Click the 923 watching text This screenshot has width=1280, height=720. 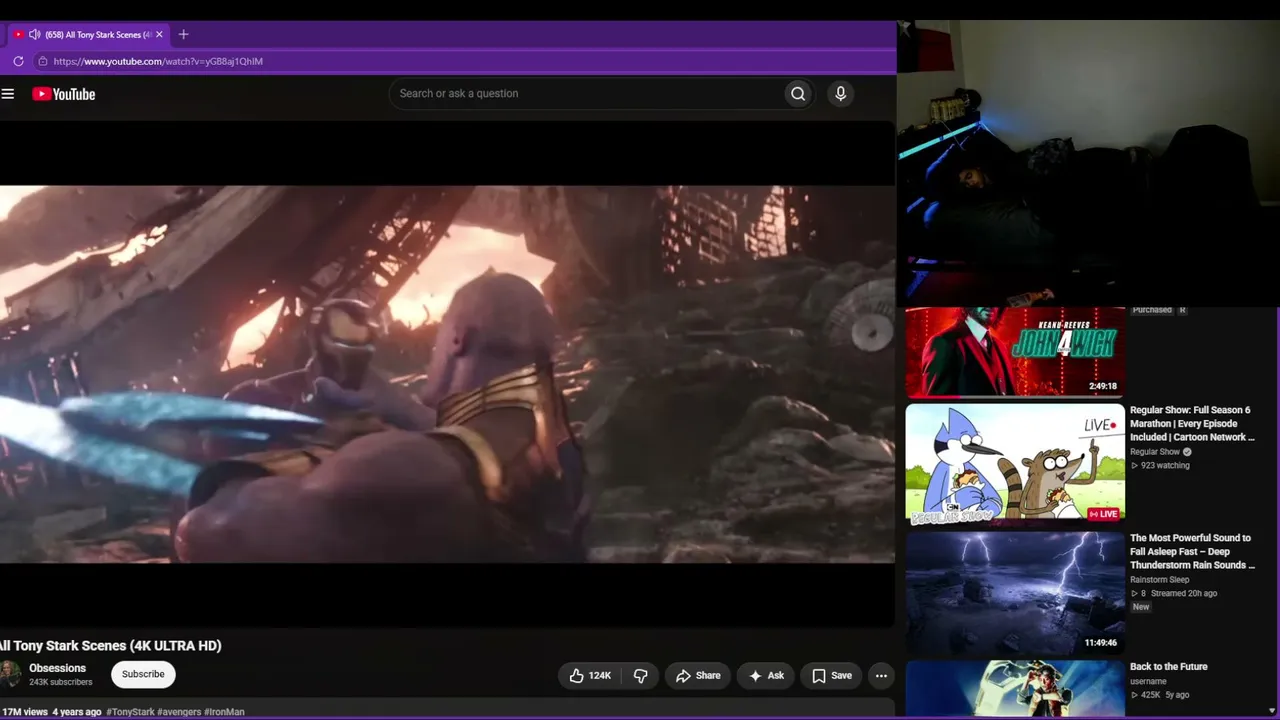(1165, 466)
